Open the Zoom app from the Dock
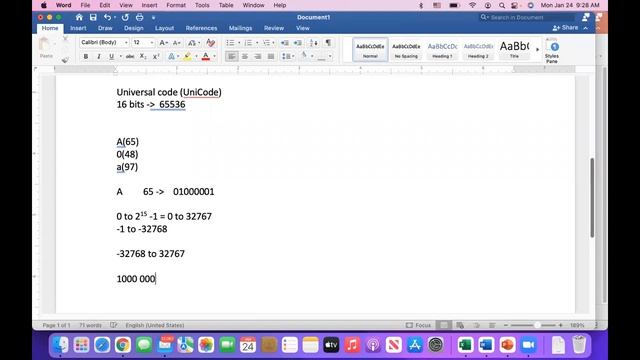The height and width of the screenshot is (360, 640). pyautogui.click(x=528, y=345)
